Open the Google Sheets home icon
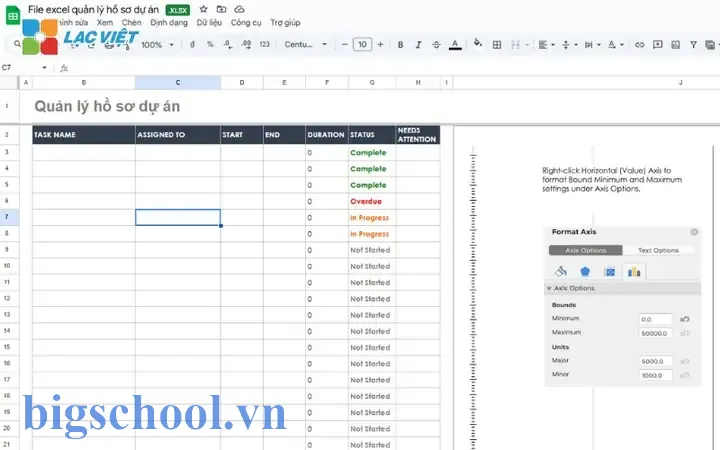Image resolution: width=720 pixels, height=450 pixels. [13, 15]
